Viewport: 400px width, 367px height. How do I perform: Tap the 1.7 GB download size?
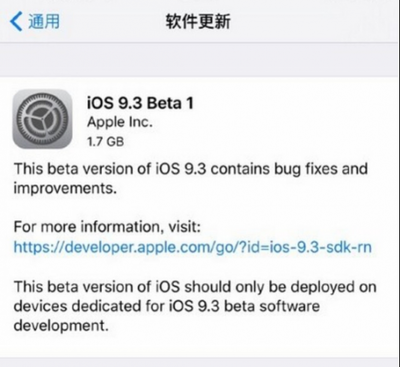tap(105, 142)
